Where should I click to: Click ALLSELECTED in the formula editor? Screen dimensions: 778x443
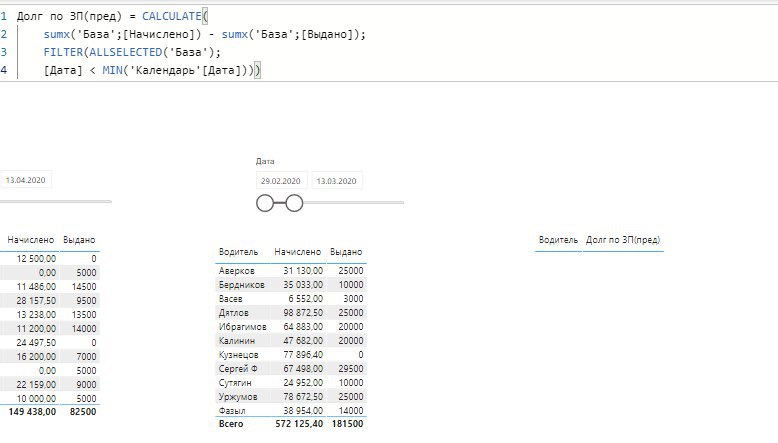(126, 52)
